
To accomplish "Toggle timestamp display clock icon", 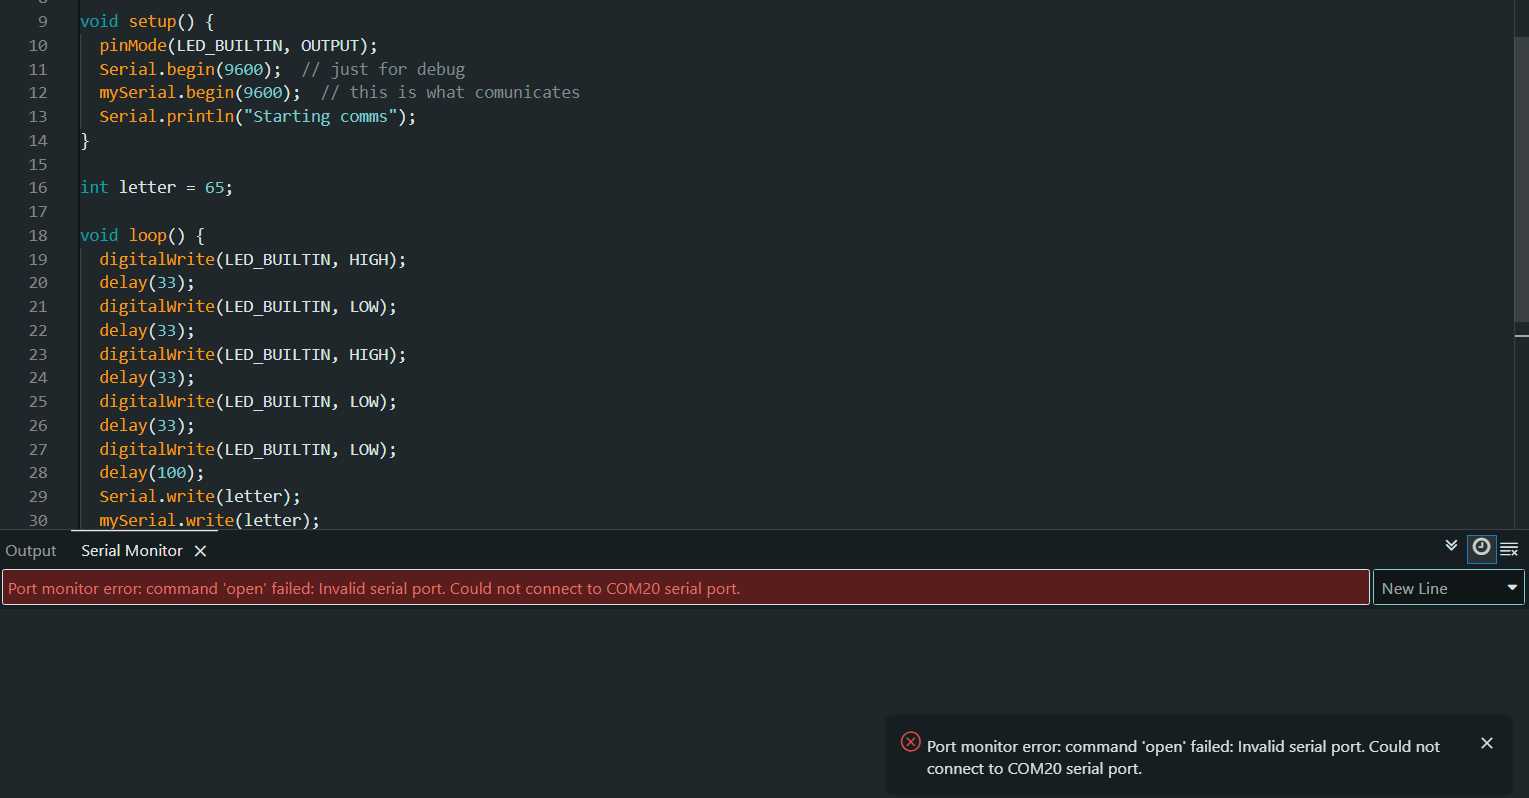I will coord(1481,547).
